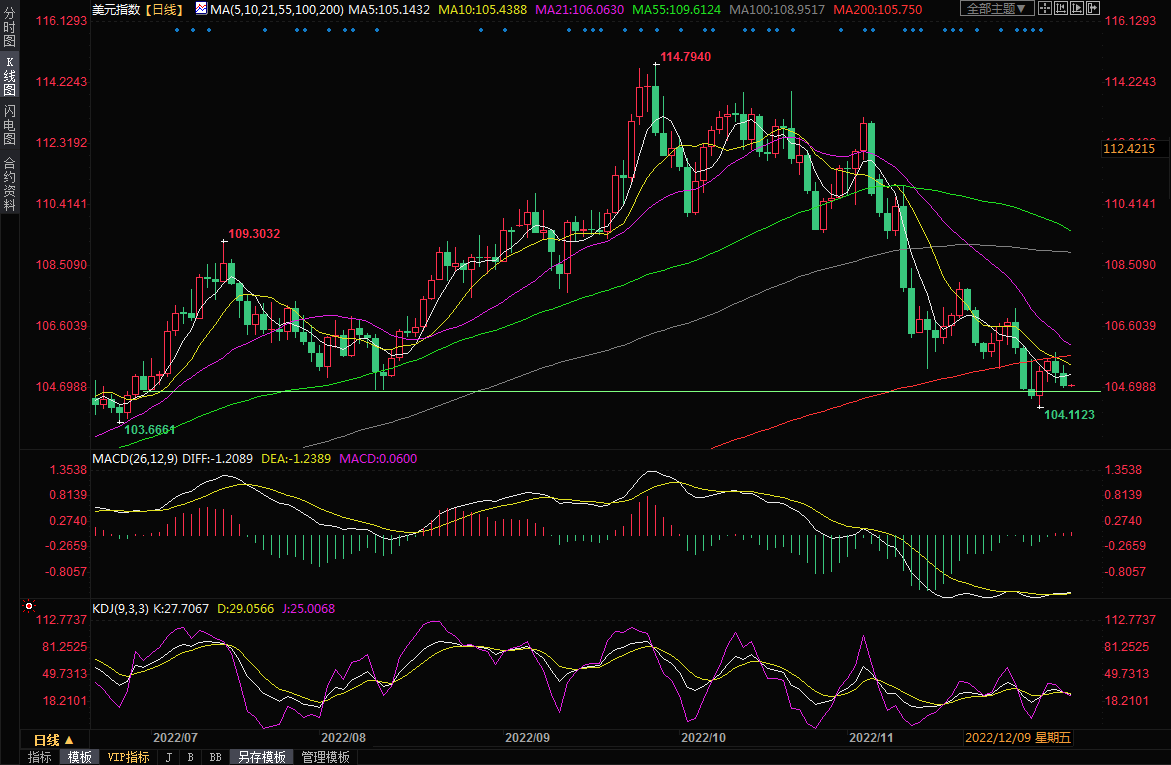Open the 闪电图 side tab
Screen dimensions: 1171x765
pyautogui.click(x=9, y=125)
